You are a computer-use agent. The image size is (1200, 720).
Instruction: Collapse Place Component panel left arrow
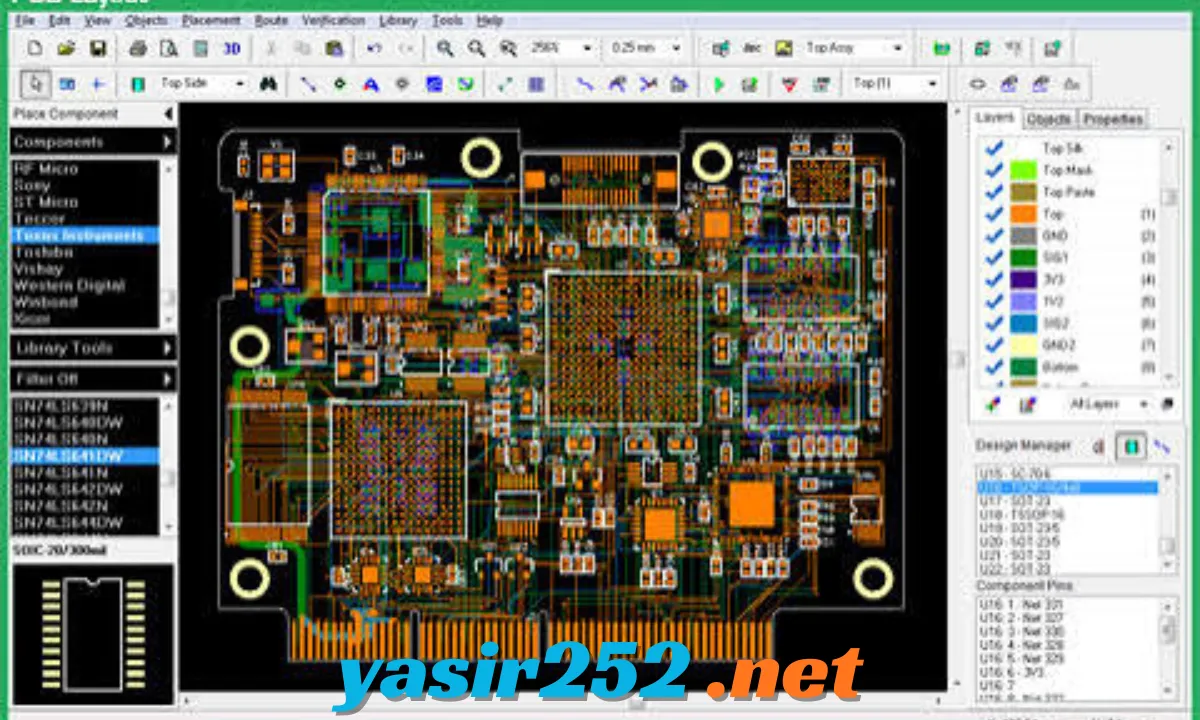pos(168,114)
